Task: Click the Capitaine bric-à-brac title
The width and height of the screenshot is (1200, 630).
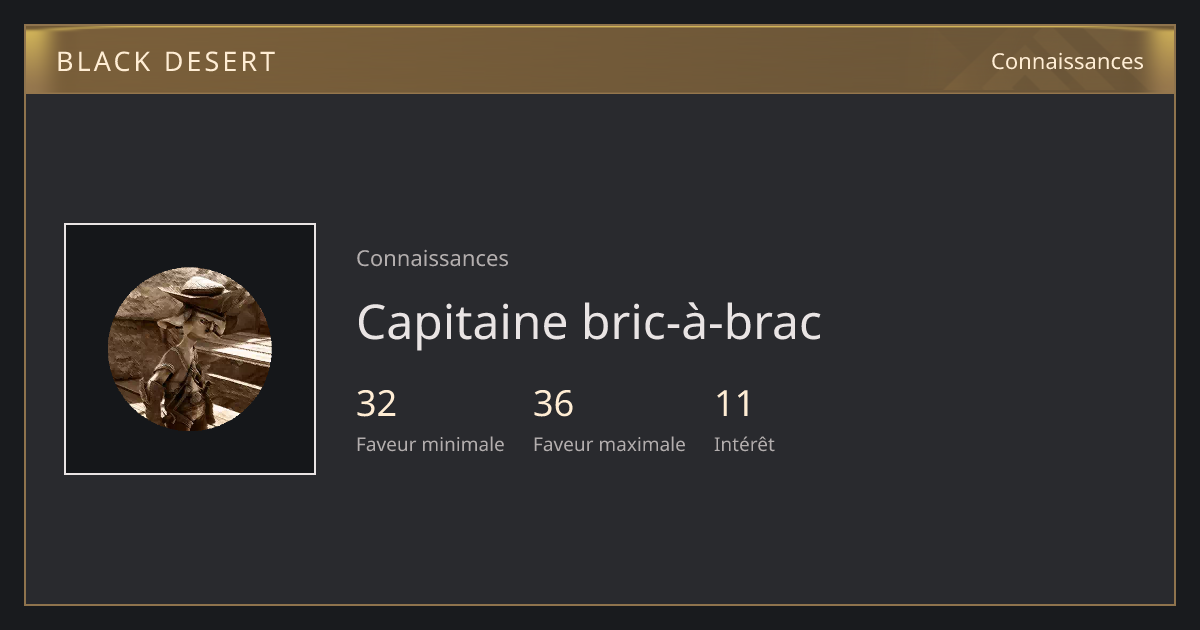Action: point(589,322)
